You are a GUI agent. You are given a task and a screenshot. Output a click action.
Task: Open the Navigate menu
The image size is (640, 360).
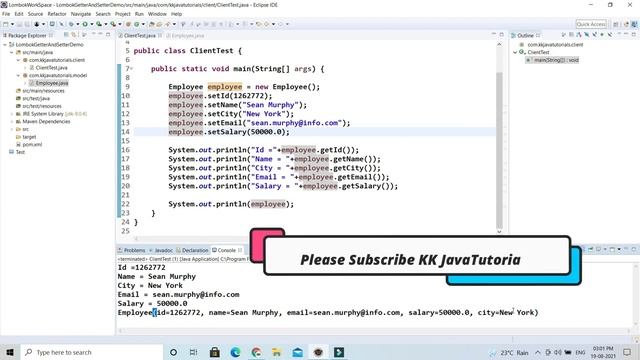point(81,14)
